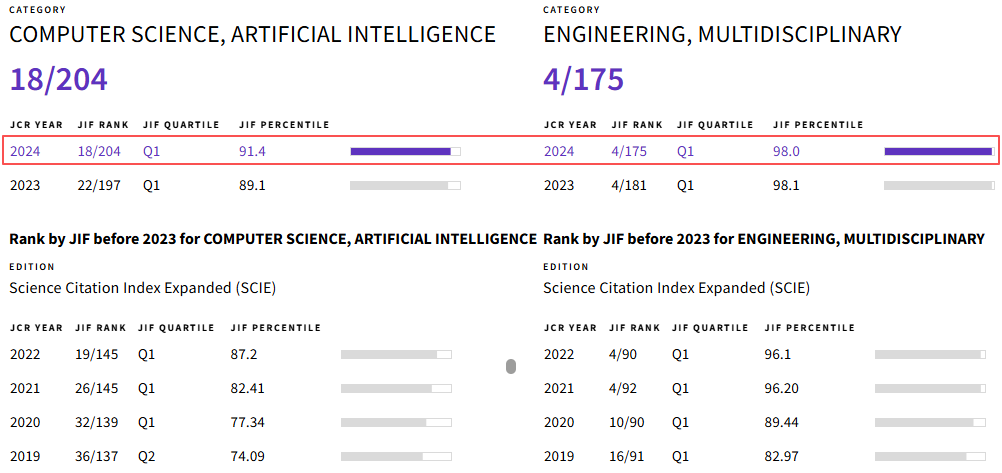1002x473 pixels.
Task: Click the 4/175 JIF rank in 2024 row
Action: (x=629, y=152)
